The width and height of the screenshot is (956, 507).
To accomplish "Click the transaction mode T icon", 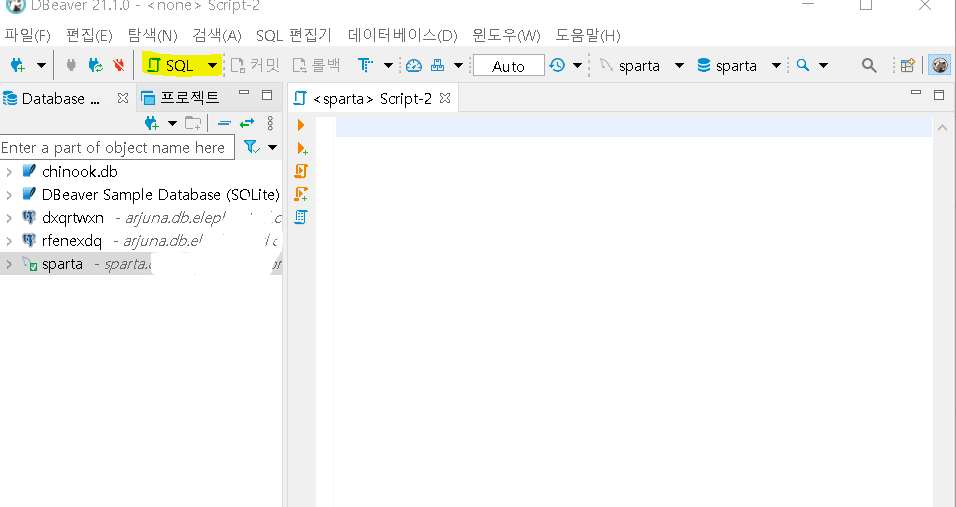I will tap(365, 65).
